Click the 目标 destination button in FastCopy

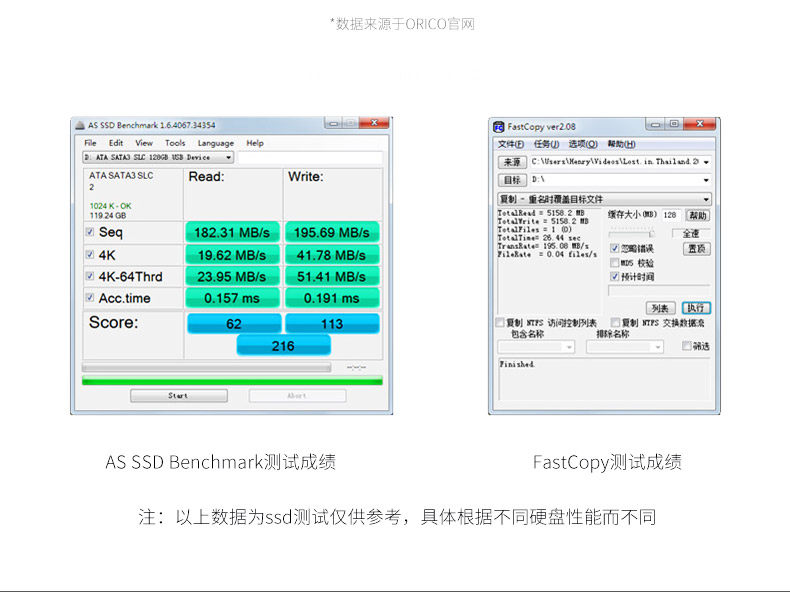click(x=512, y=180)
